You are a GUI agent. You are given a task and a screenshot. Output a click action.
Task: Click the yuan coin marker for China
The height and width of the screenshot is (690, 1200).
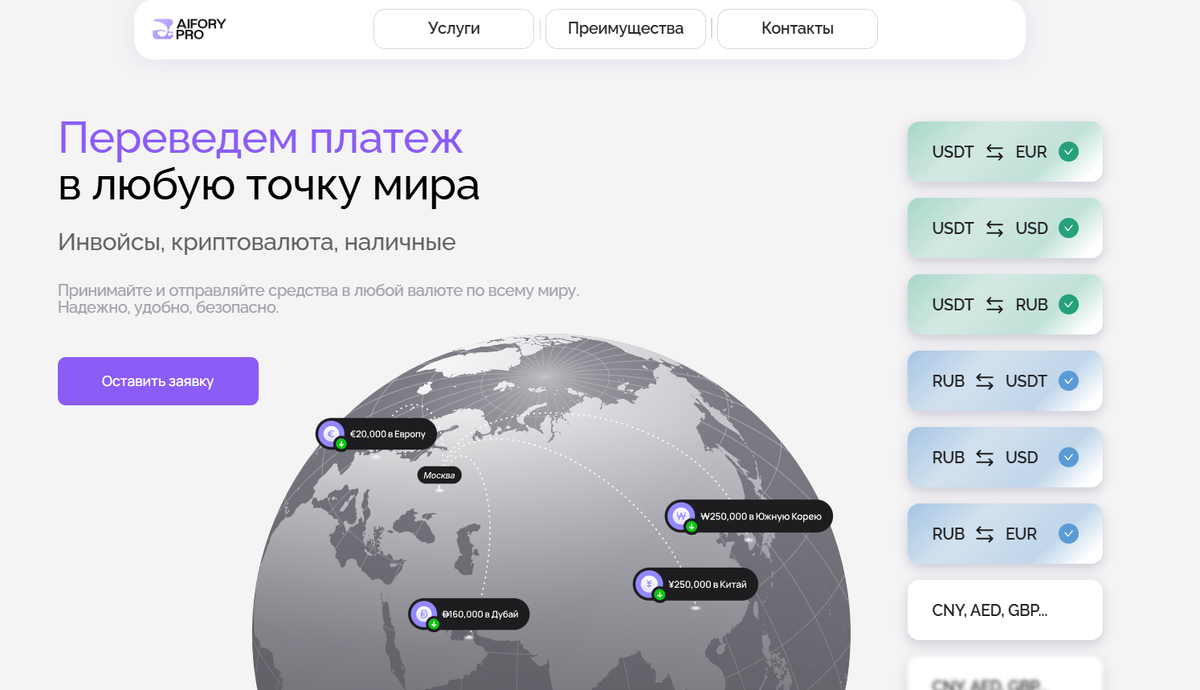point(650,583)
